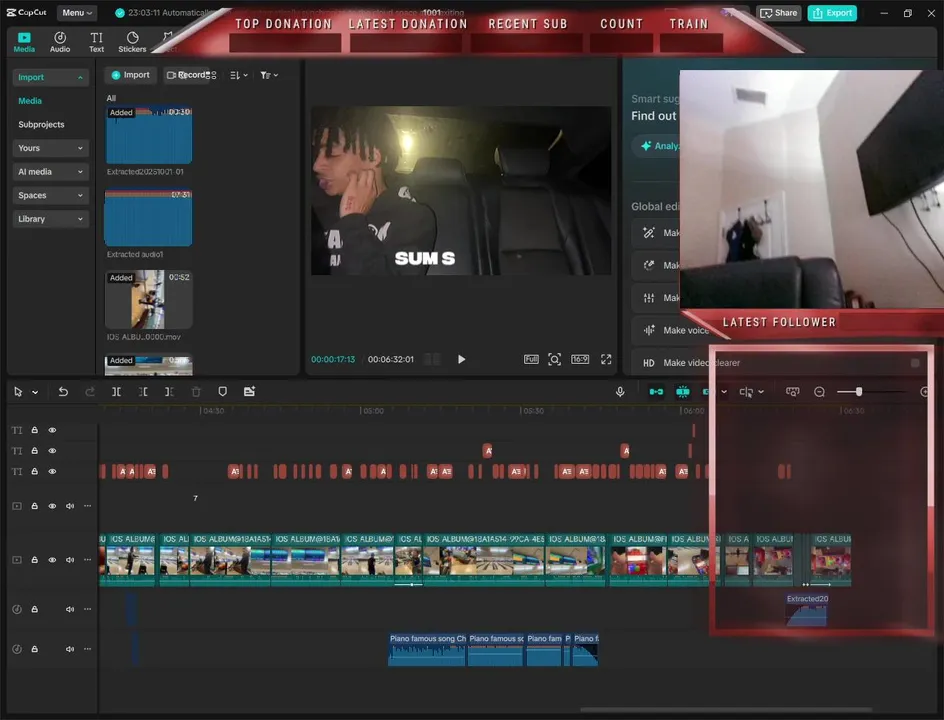Mute the main IOS ALBUM video track
The width and height of the screenshot is (944, 720).
(x=70, y=560)
